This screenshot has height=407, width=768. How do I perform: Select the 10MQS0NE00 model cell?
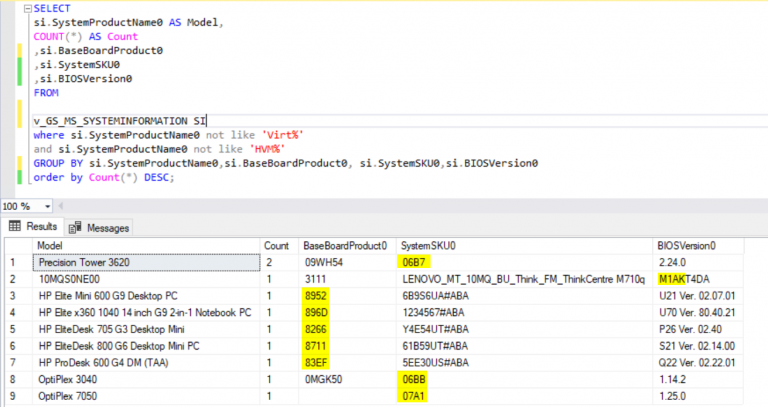point(146,279)
